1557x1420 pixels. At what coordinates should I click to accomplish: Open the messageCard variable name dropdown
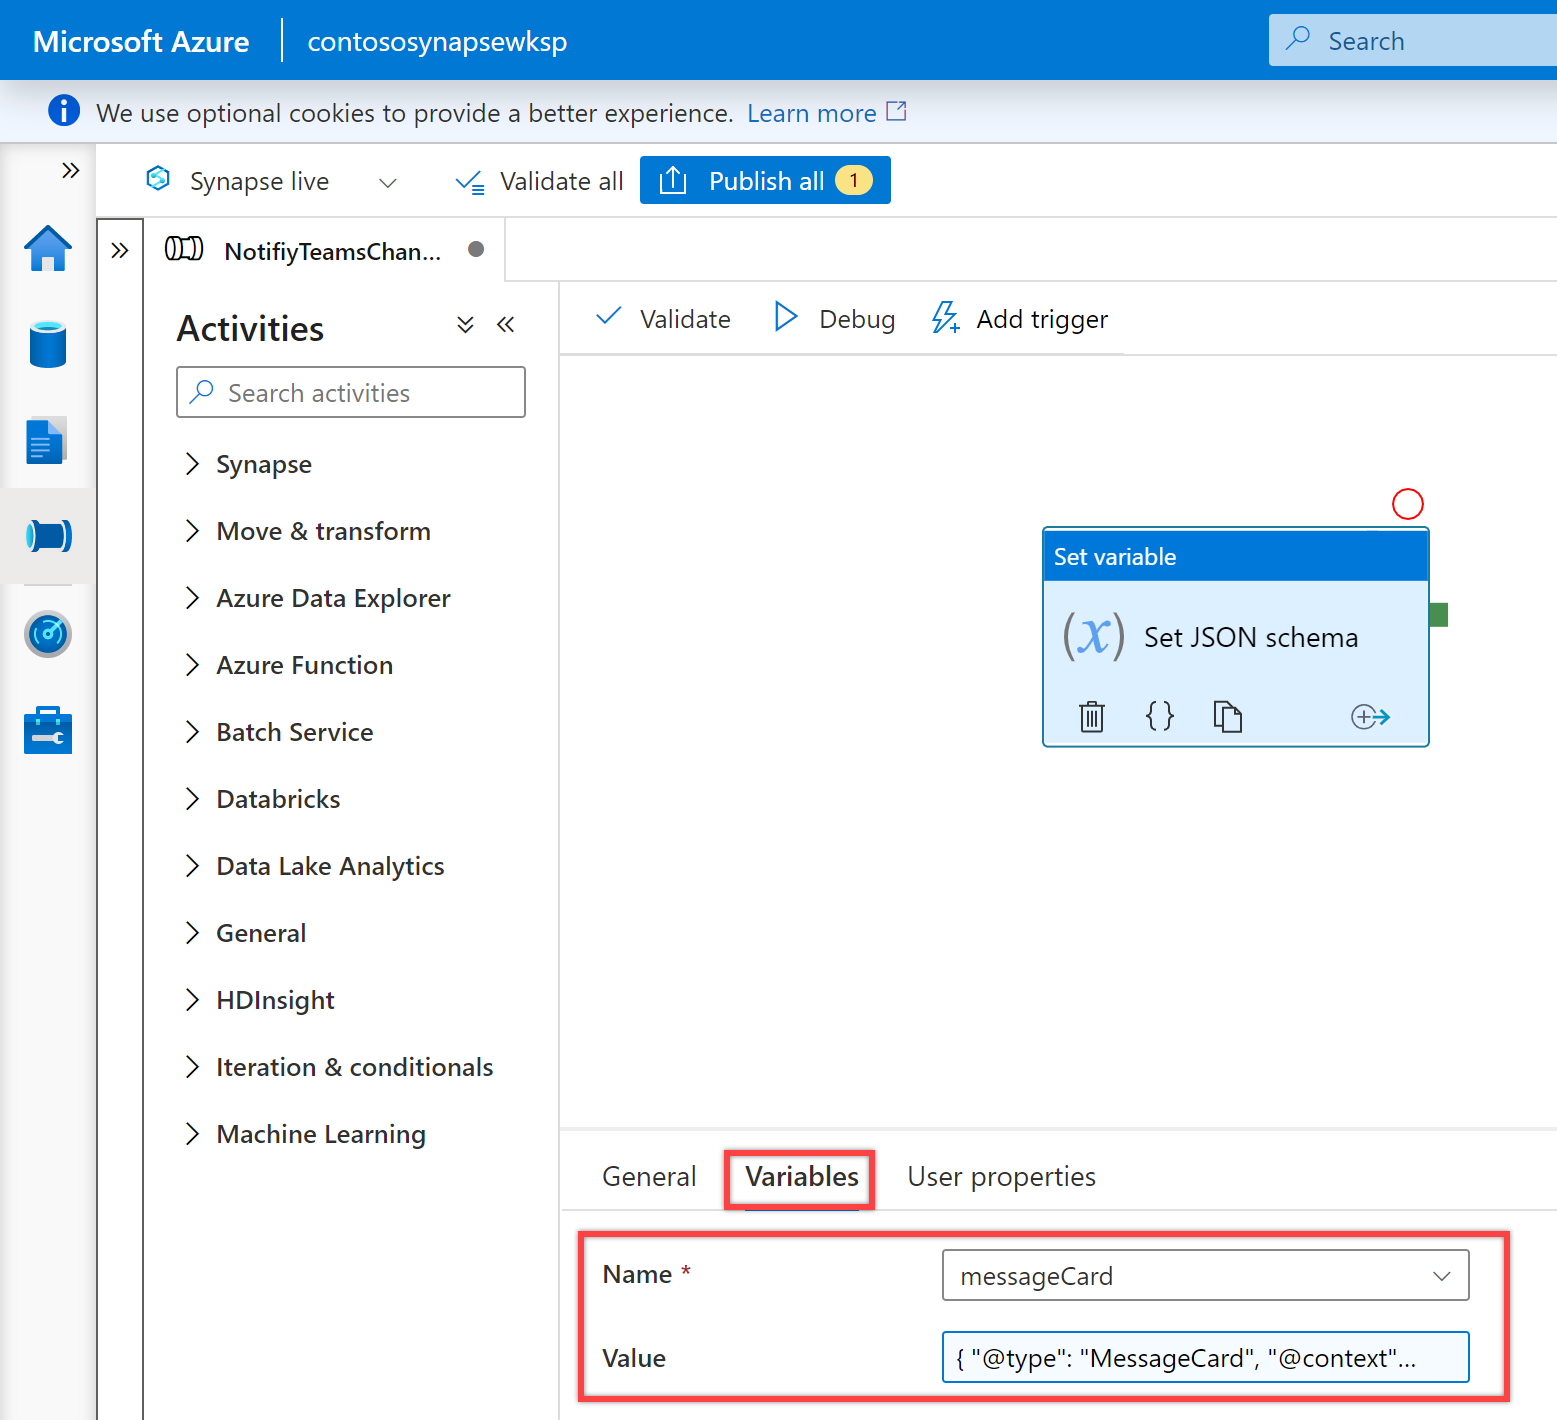(x=1441, y=1275)
